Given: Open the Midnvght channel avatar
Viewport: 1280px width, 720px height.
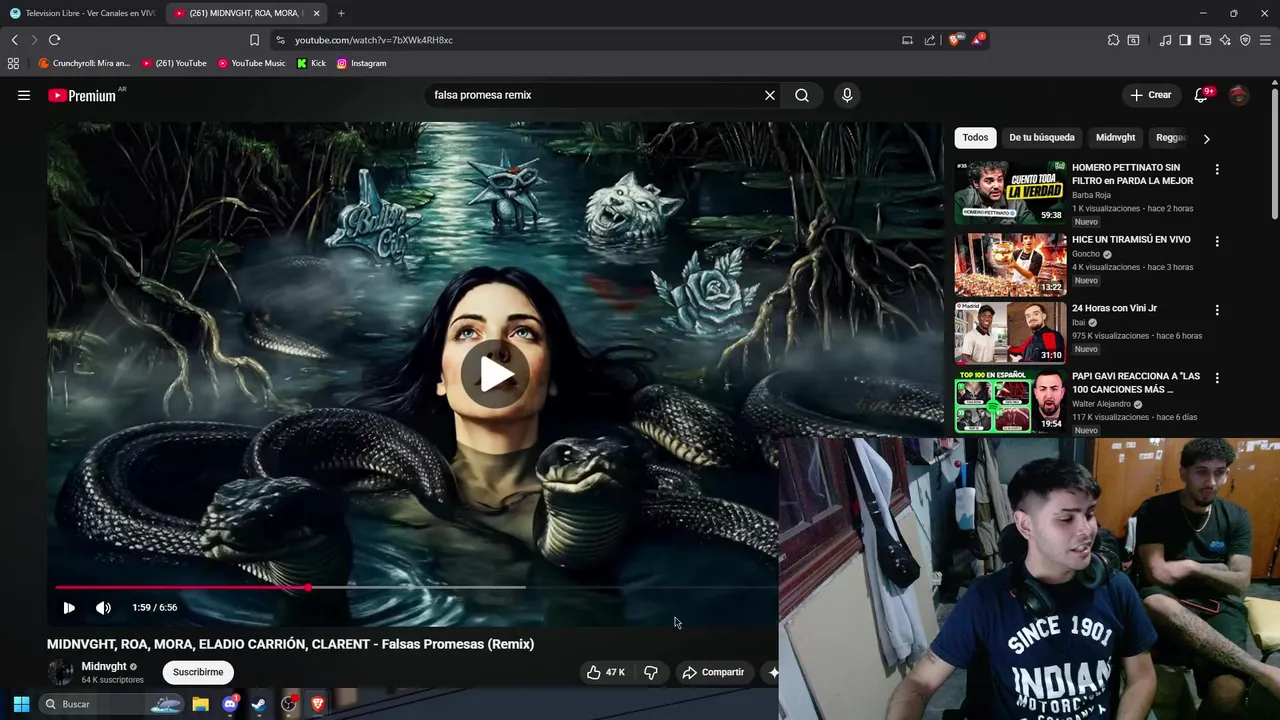Looking at the screenshot, I should (x=61, y=672).
